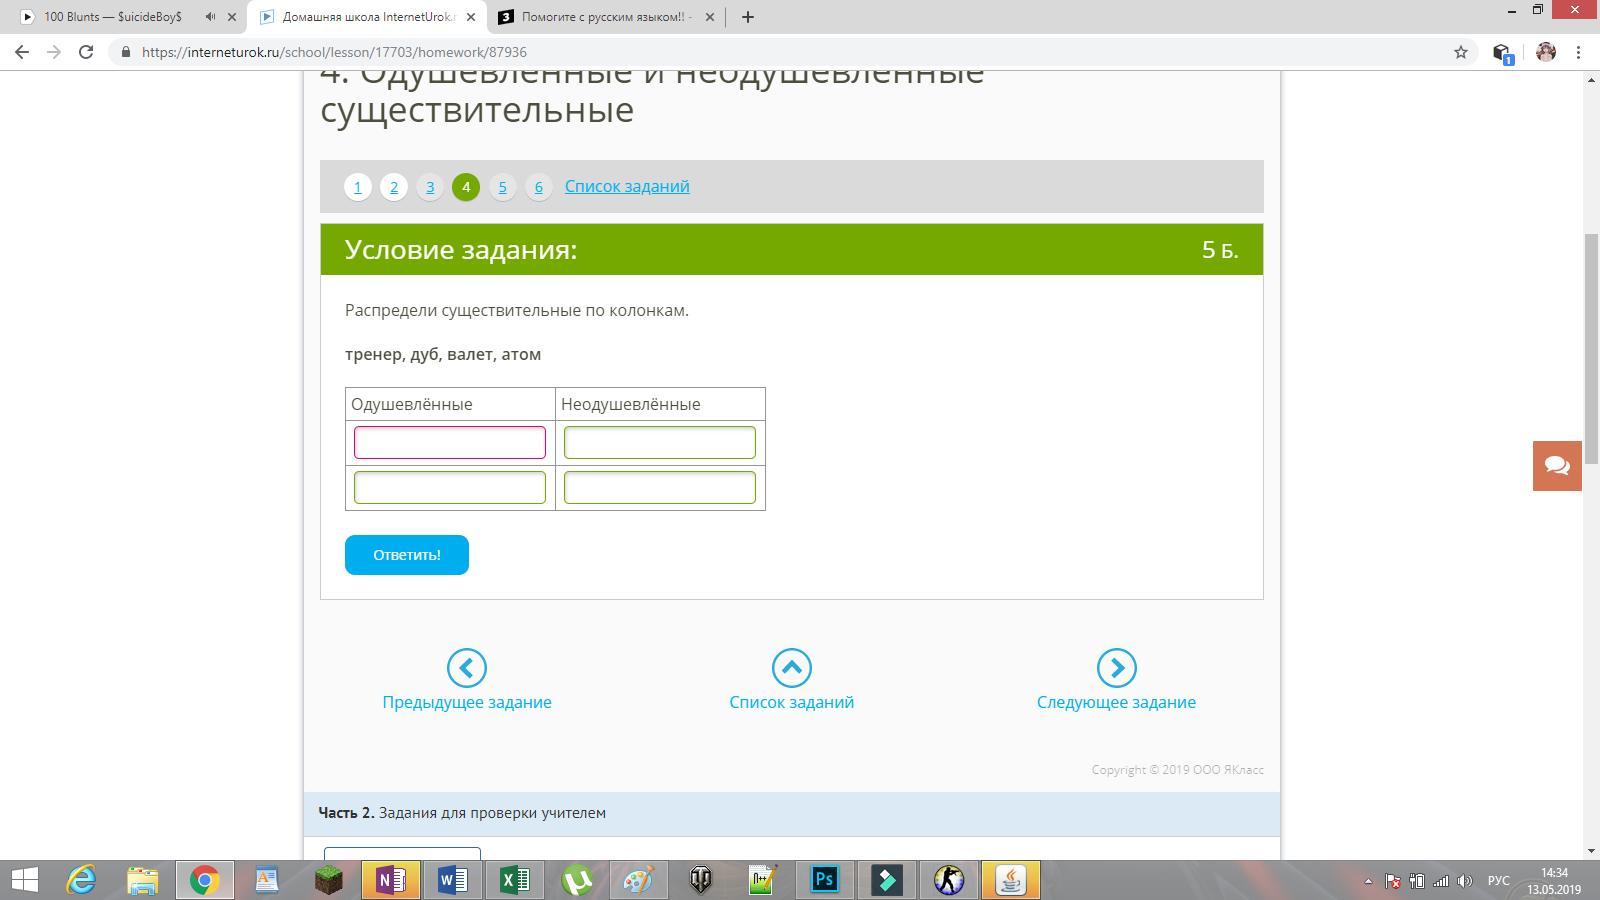Click the previous task arrow icon
The width and height of the screenshot is (1600, 900).
pos(466,668)
